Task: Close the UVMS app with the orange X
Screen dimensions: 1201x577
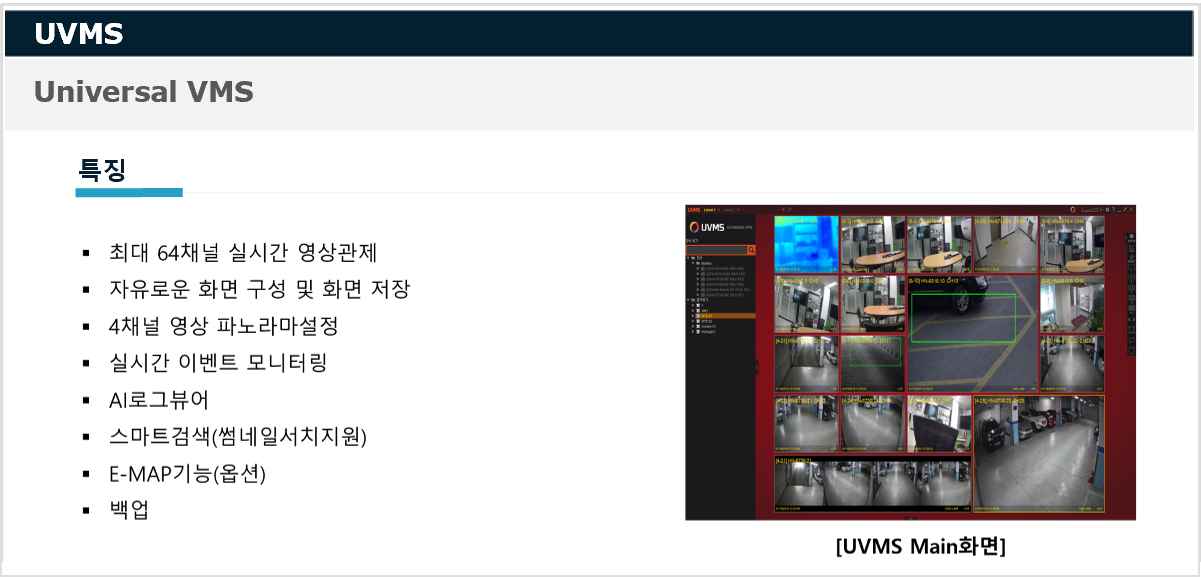Action: pyautogui.click(x=1131, y=210)
